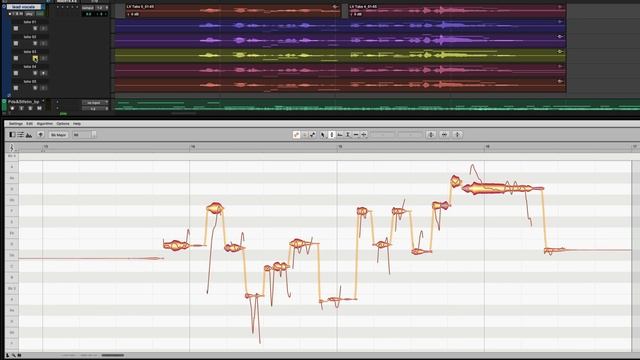The image size is (640, 360).
Task: Open the 'no input' selector on green track
Action: click(x=95, y=102)
